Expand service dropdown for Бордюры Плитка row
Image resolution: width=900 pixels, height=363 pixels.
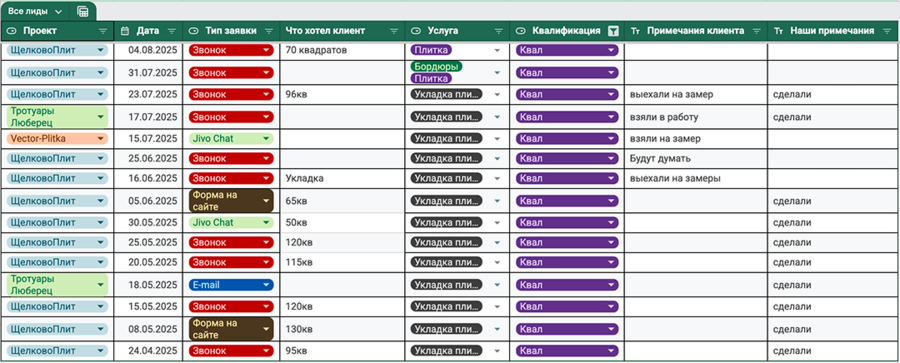coord(497,73)
